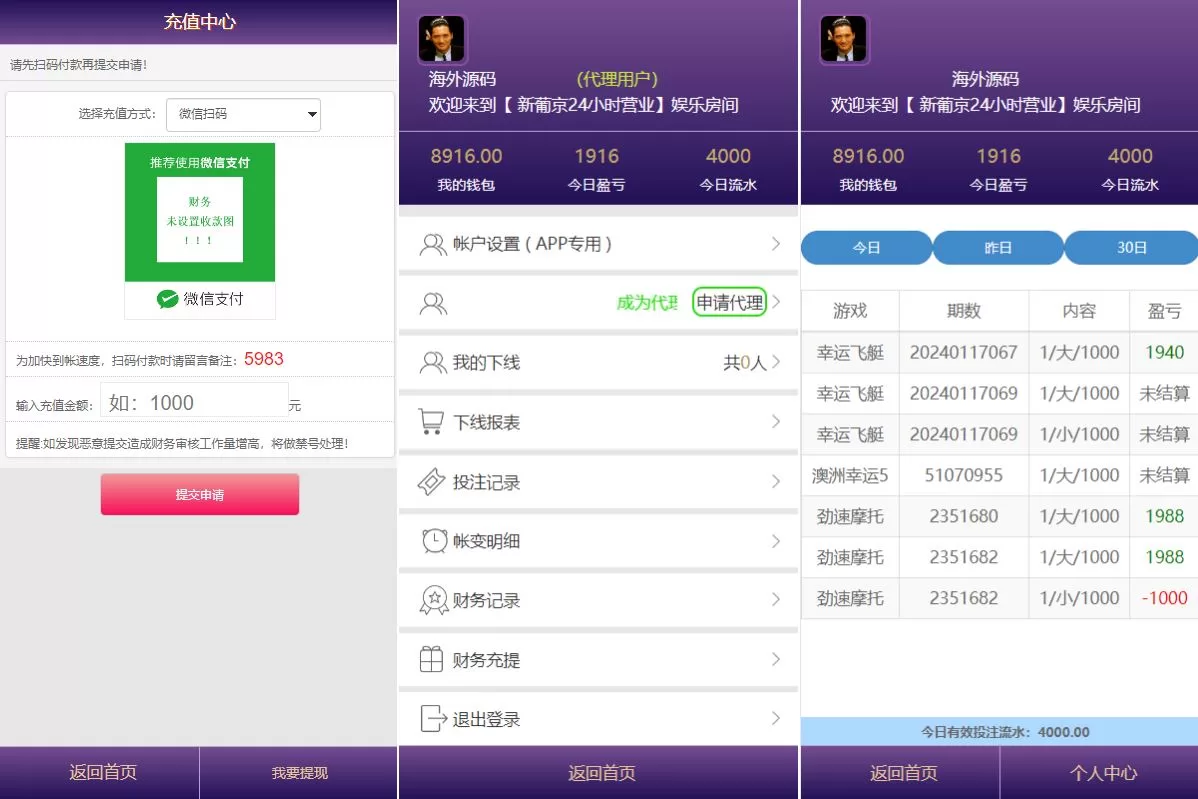
Task: Expand the 财务记录 row chevron
Action: click(776, 600)
